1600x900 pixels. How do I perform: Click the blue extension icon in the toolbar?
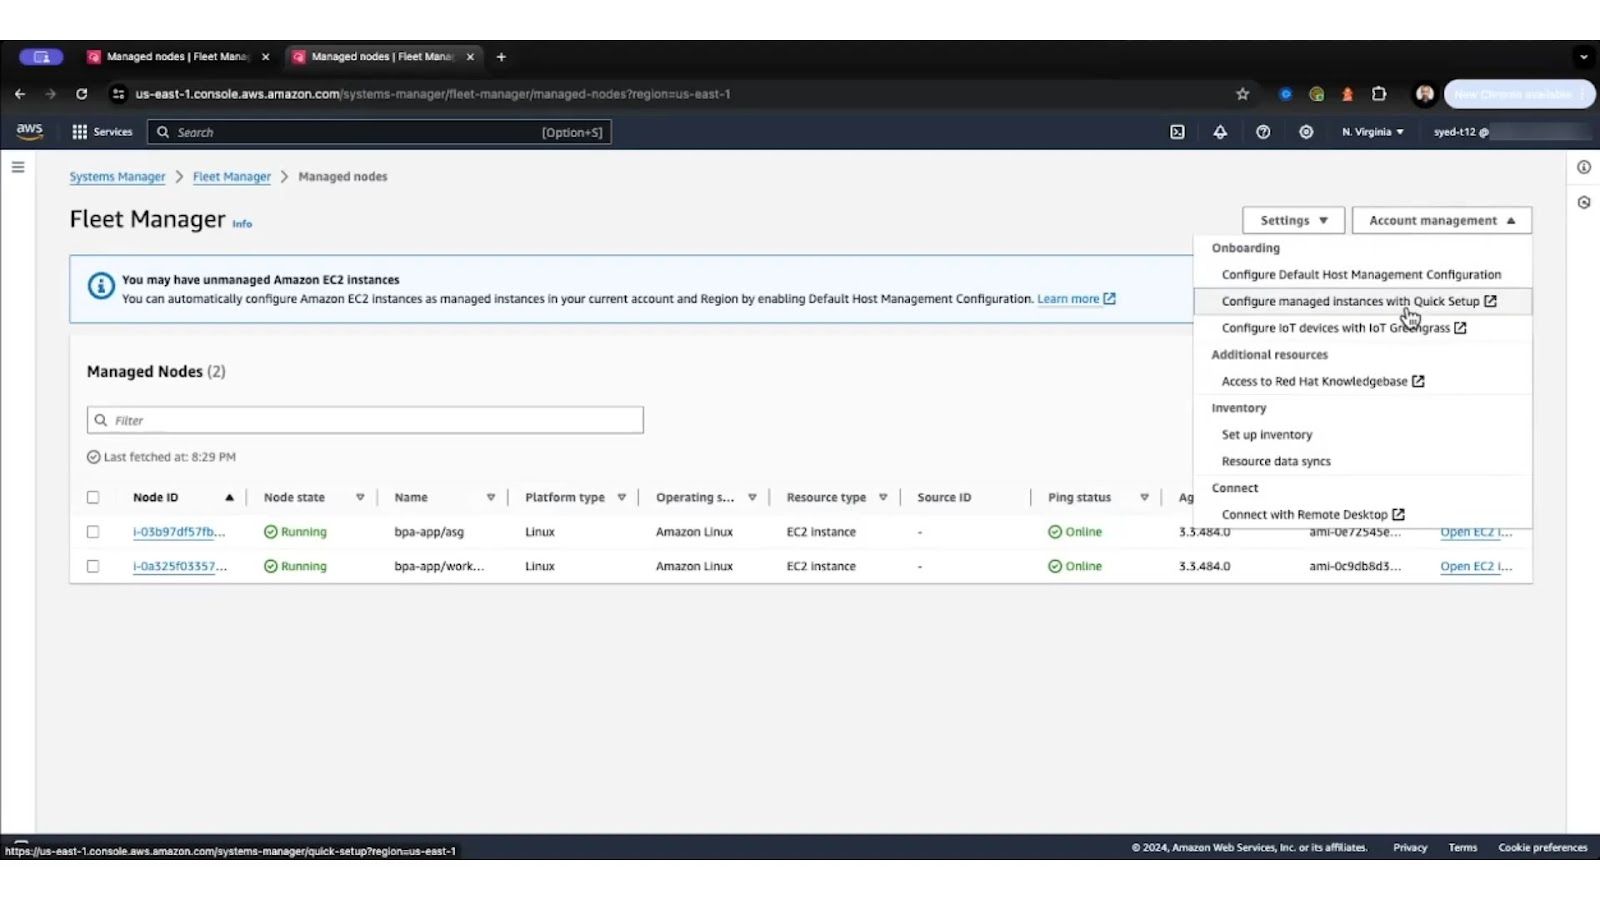[1286, 94]
